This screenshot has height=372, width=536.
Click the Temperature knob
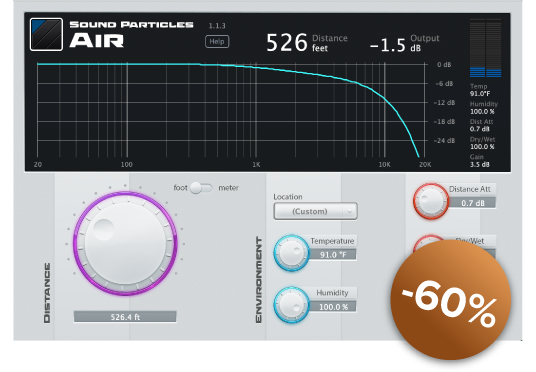pos(291,253)
